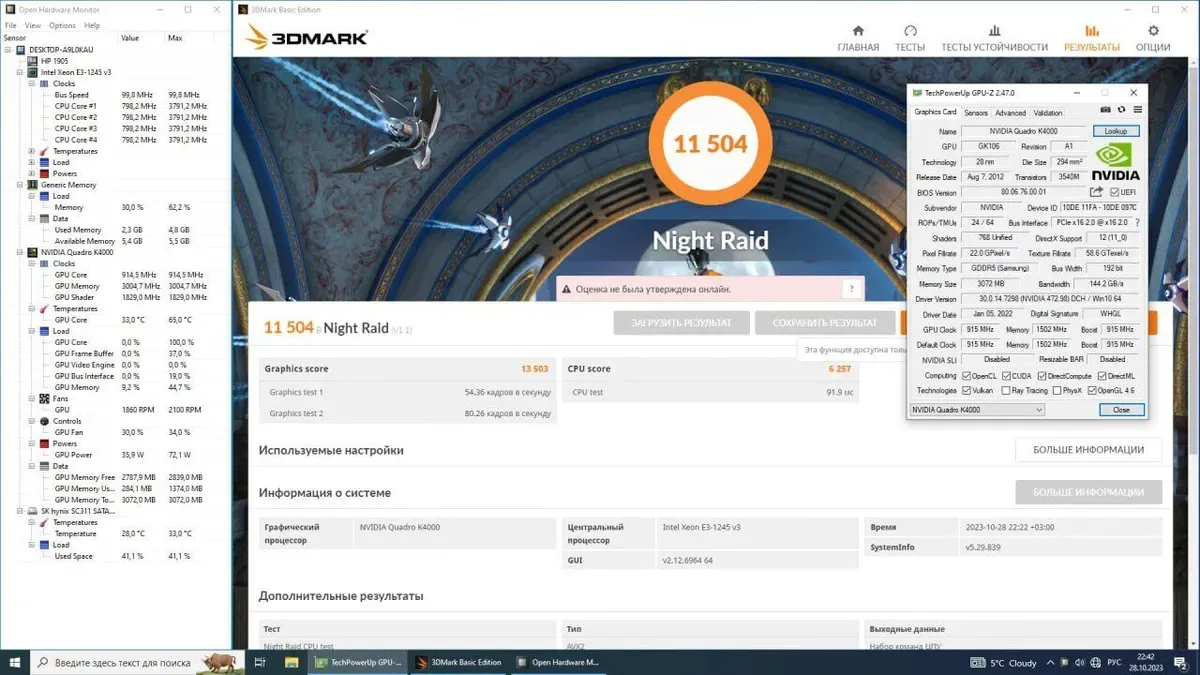Screen dimensions: 1200x675
Task: Open the GPU-Z hamburger menu
Action: (x=1137, y=110)
